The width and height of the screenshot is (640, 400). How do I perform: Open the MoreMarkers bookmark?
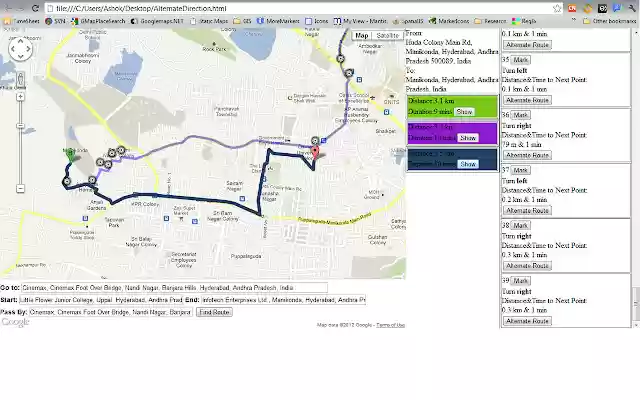(278, 21)
